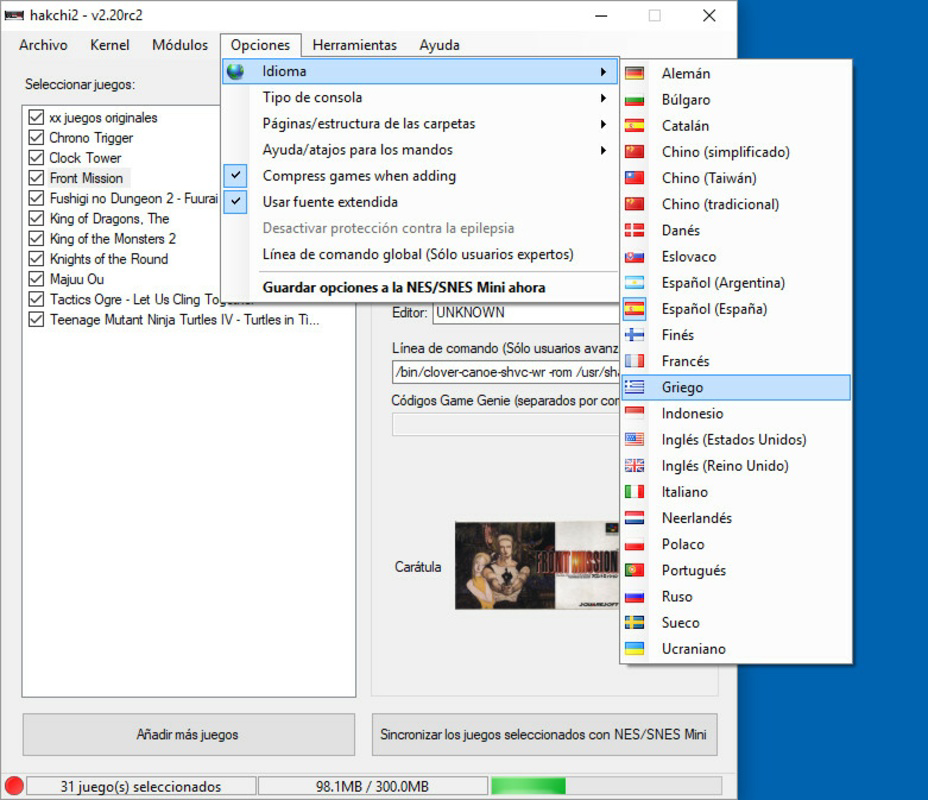Expand the Idioma submenu arrow

click(603, 72)
